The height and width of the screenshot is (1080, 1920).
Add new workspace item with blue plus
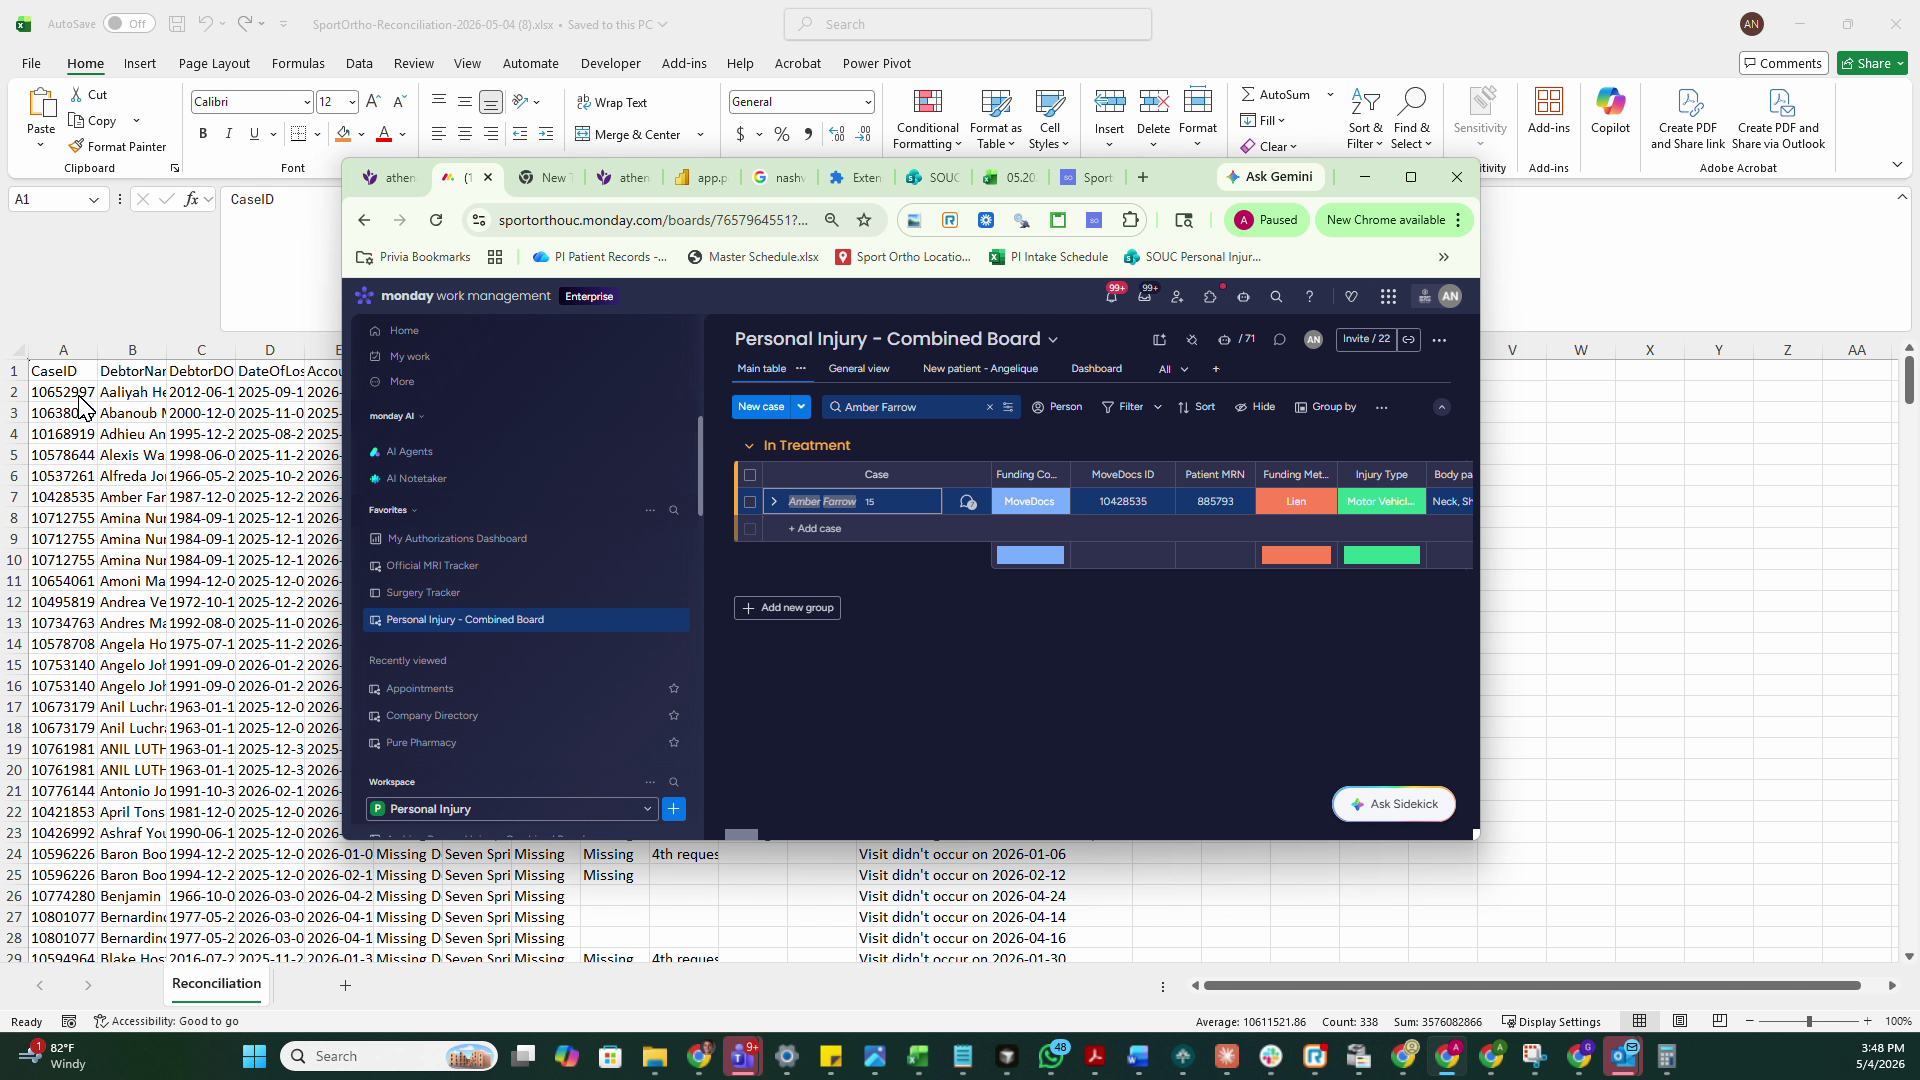[x=674, y=809]
